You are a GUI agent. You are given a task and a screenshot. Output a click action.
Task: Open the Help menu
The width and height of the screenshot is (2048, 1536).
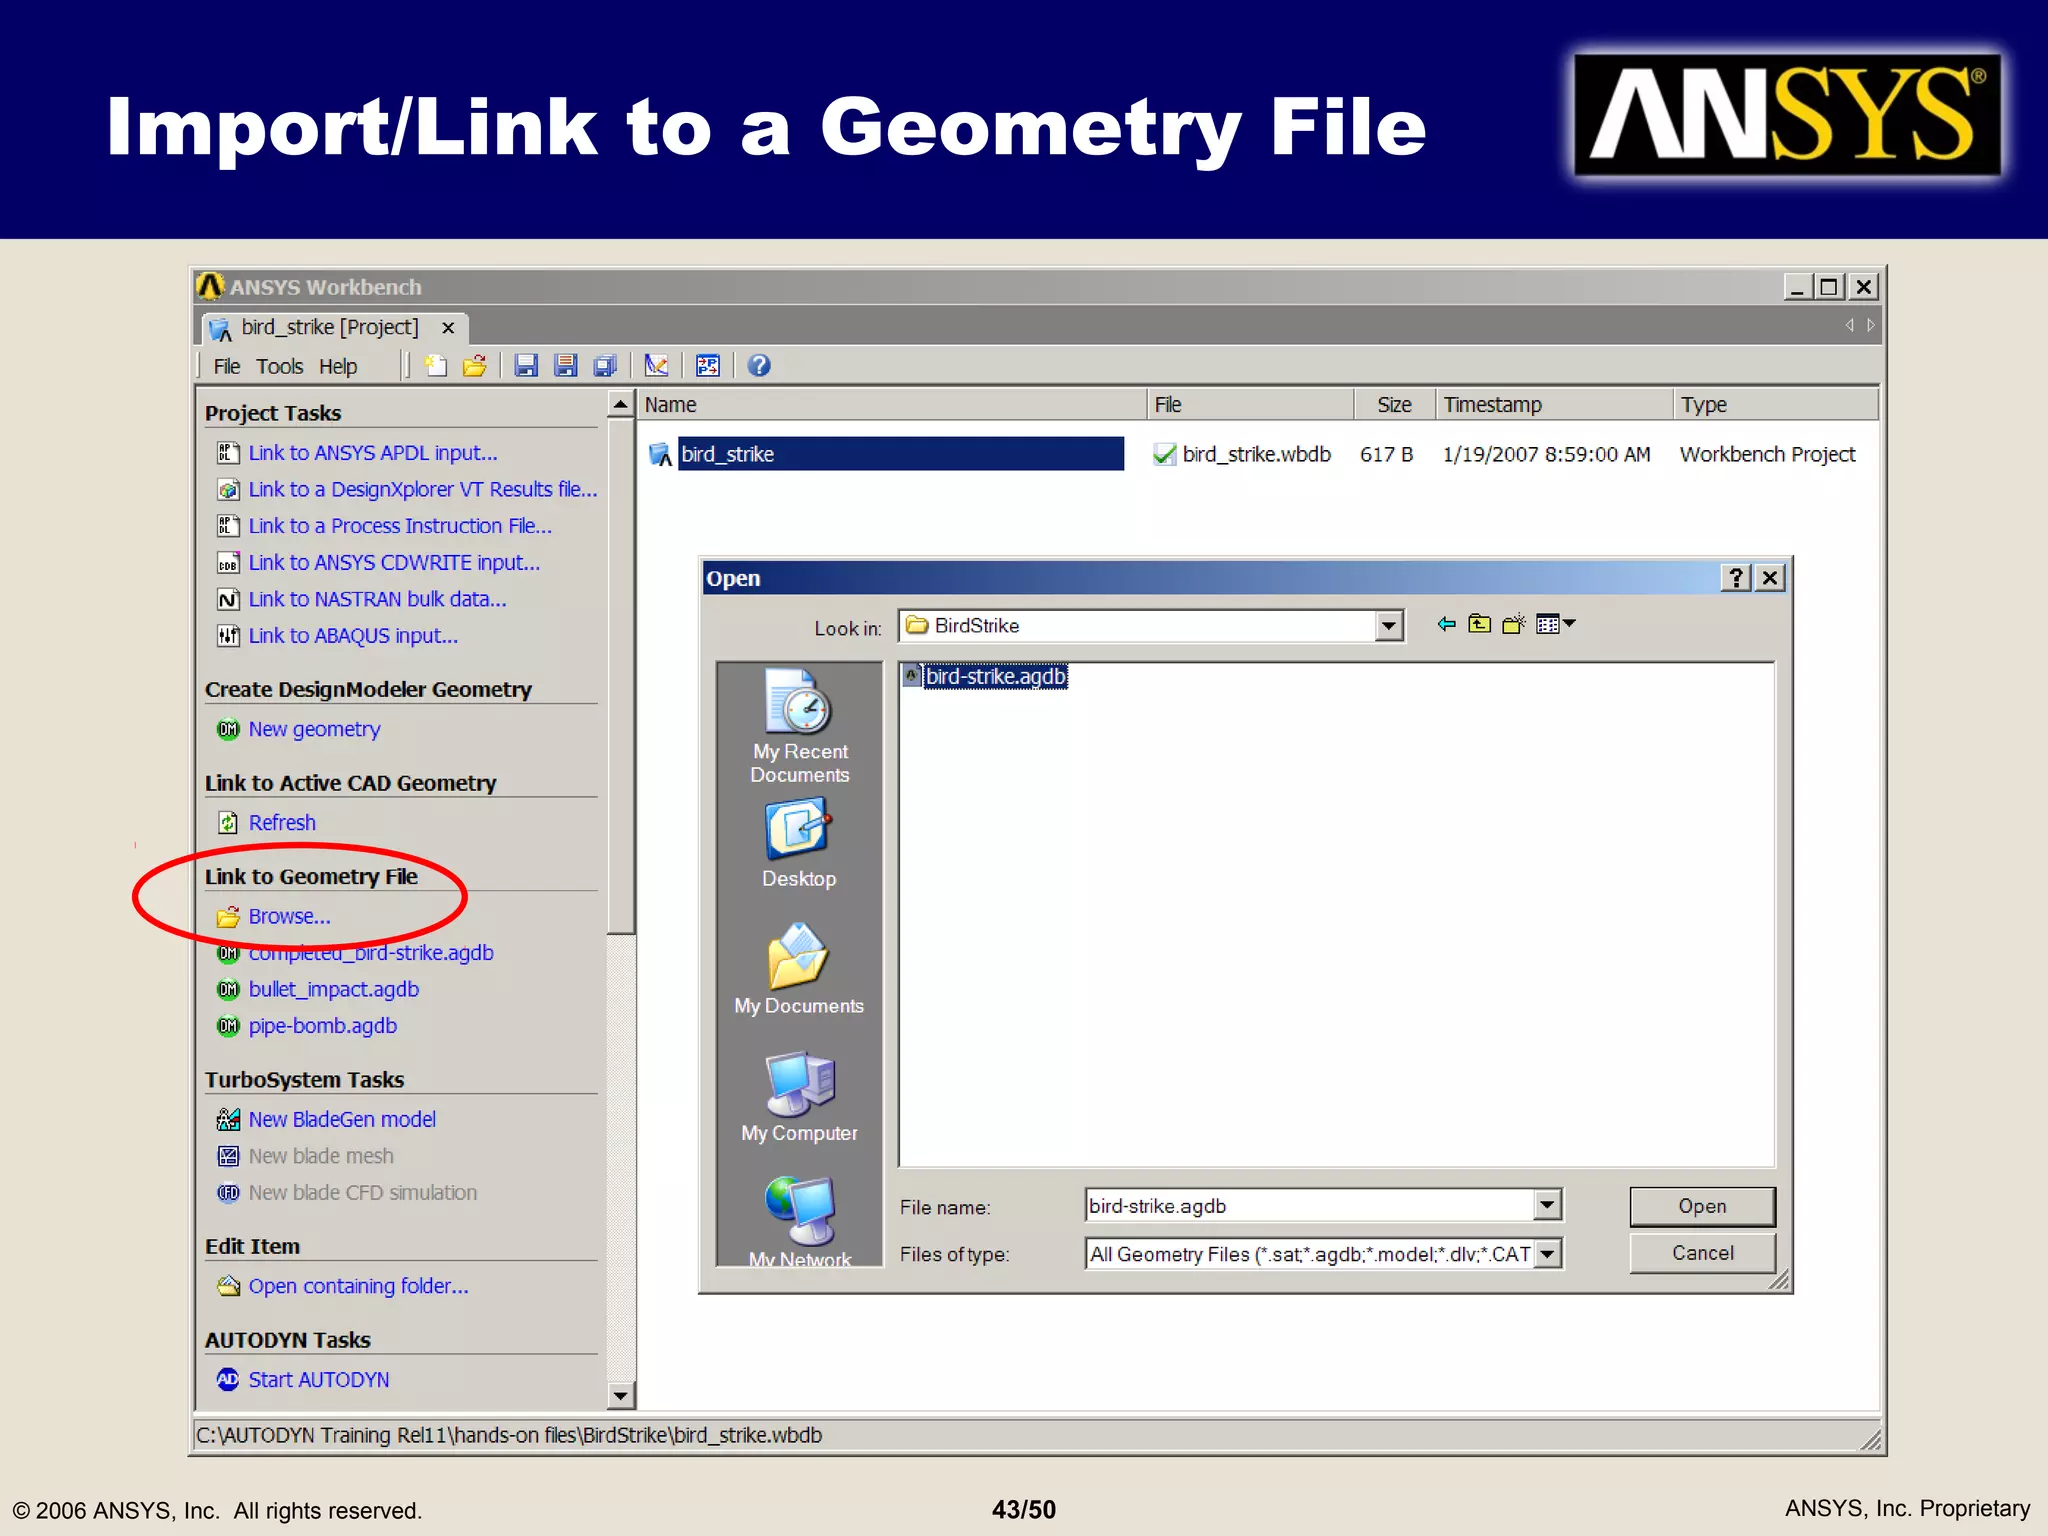click(x=338, y=367)
